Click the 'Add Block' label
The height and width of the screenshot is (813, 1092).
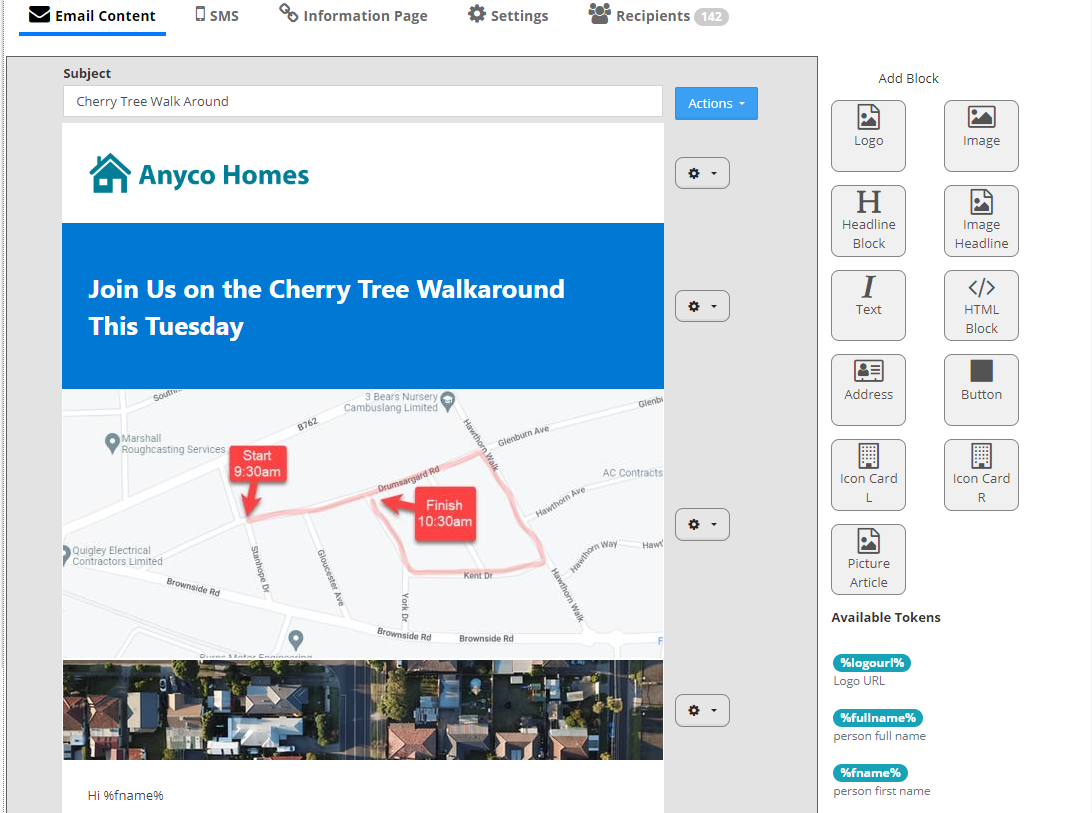908,79
